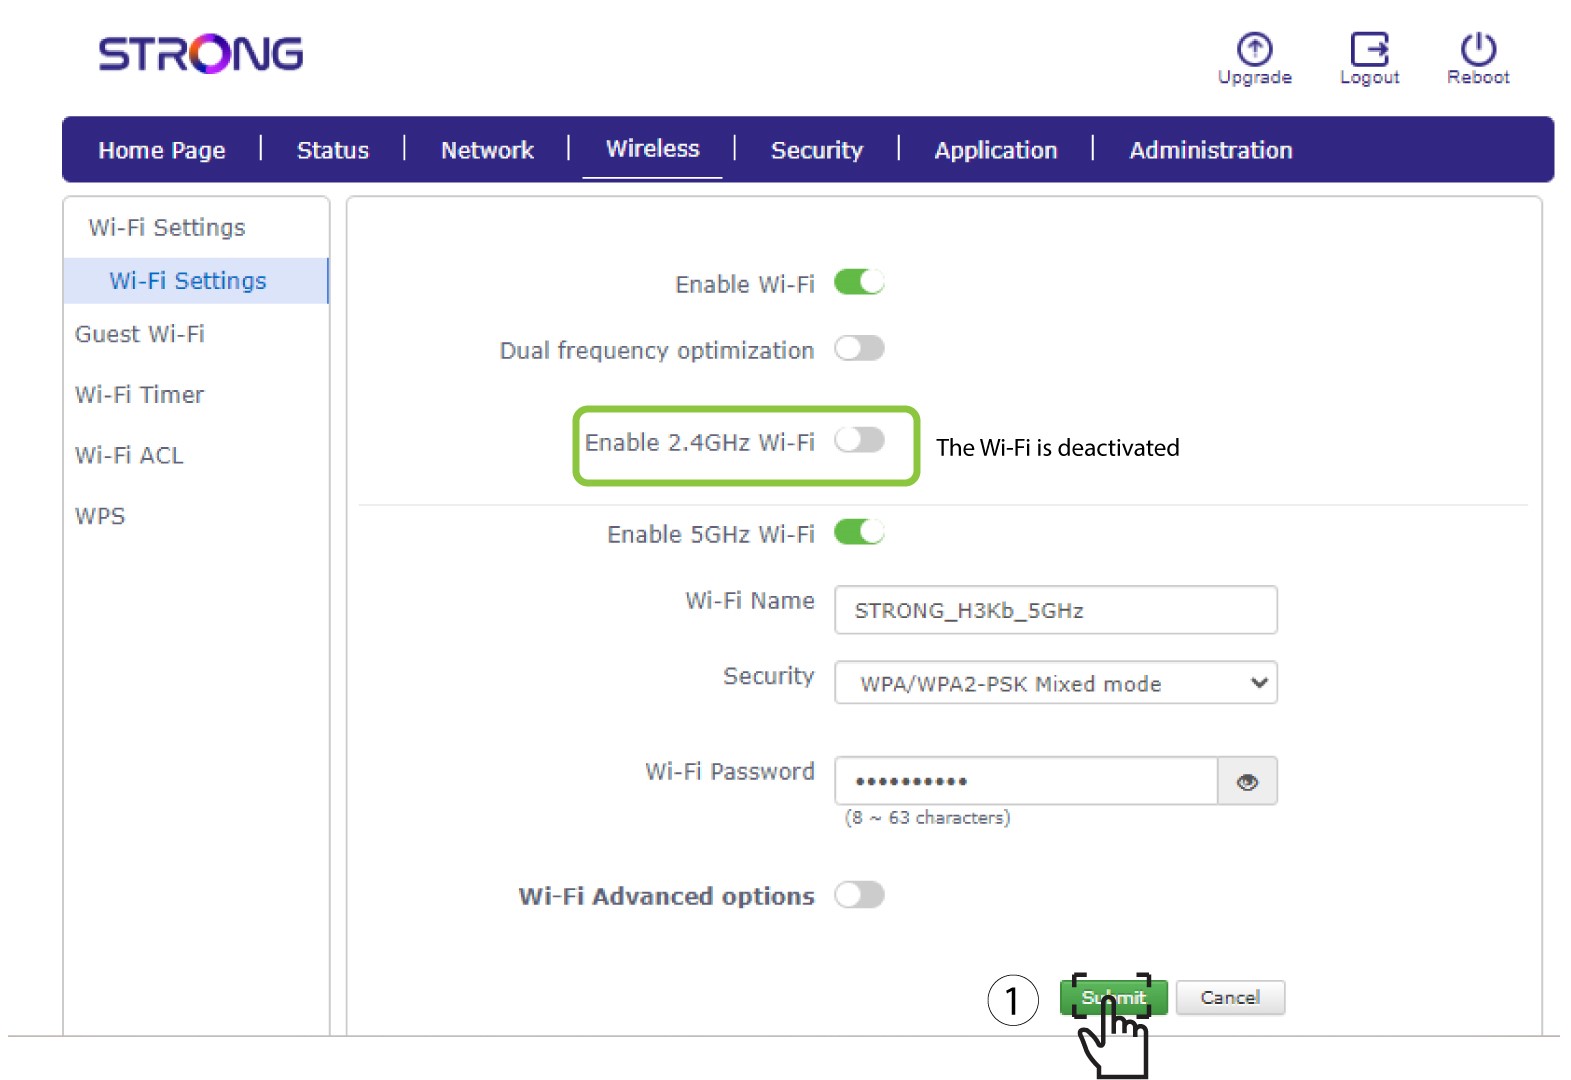
Task: Click the Cancel button
Action: point(1230,997)
